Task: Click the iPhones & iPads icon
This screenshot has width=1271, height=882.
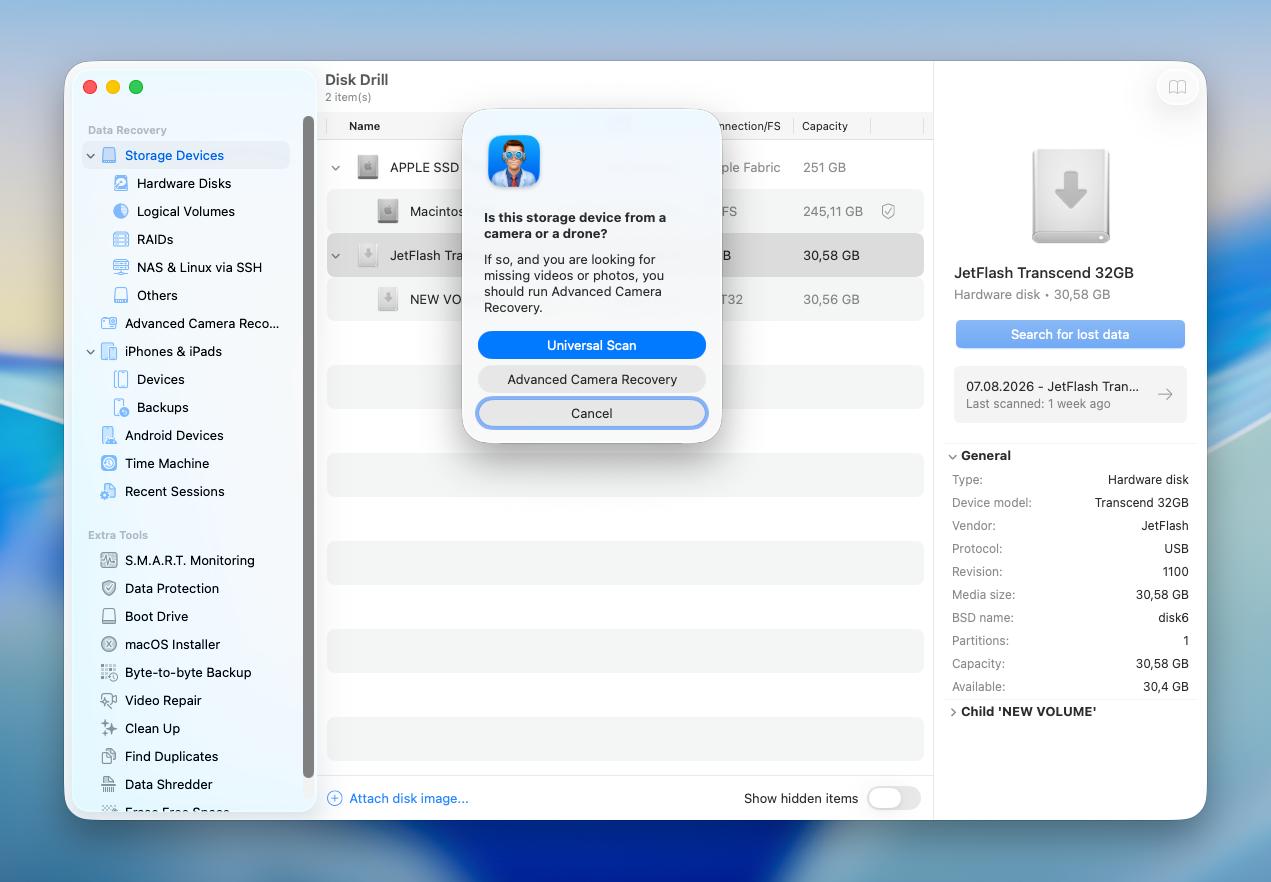Action: point(109,351)
